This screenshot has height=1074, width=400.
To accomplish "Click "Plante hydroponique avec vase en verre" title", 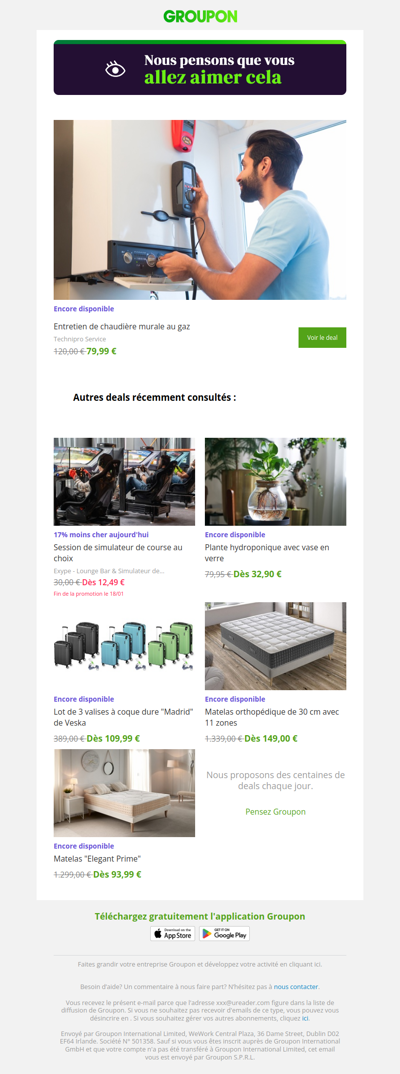I will (x=267, y=553).
